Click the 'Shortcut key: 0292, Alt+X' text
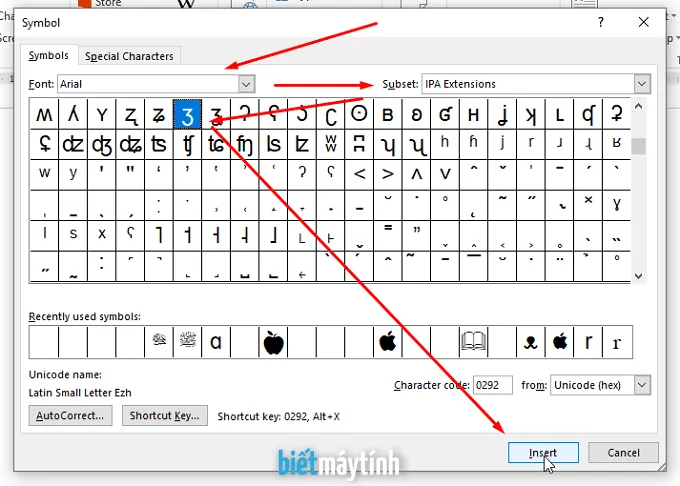Screen dimensions: 680x486 [x=278, y=417]
